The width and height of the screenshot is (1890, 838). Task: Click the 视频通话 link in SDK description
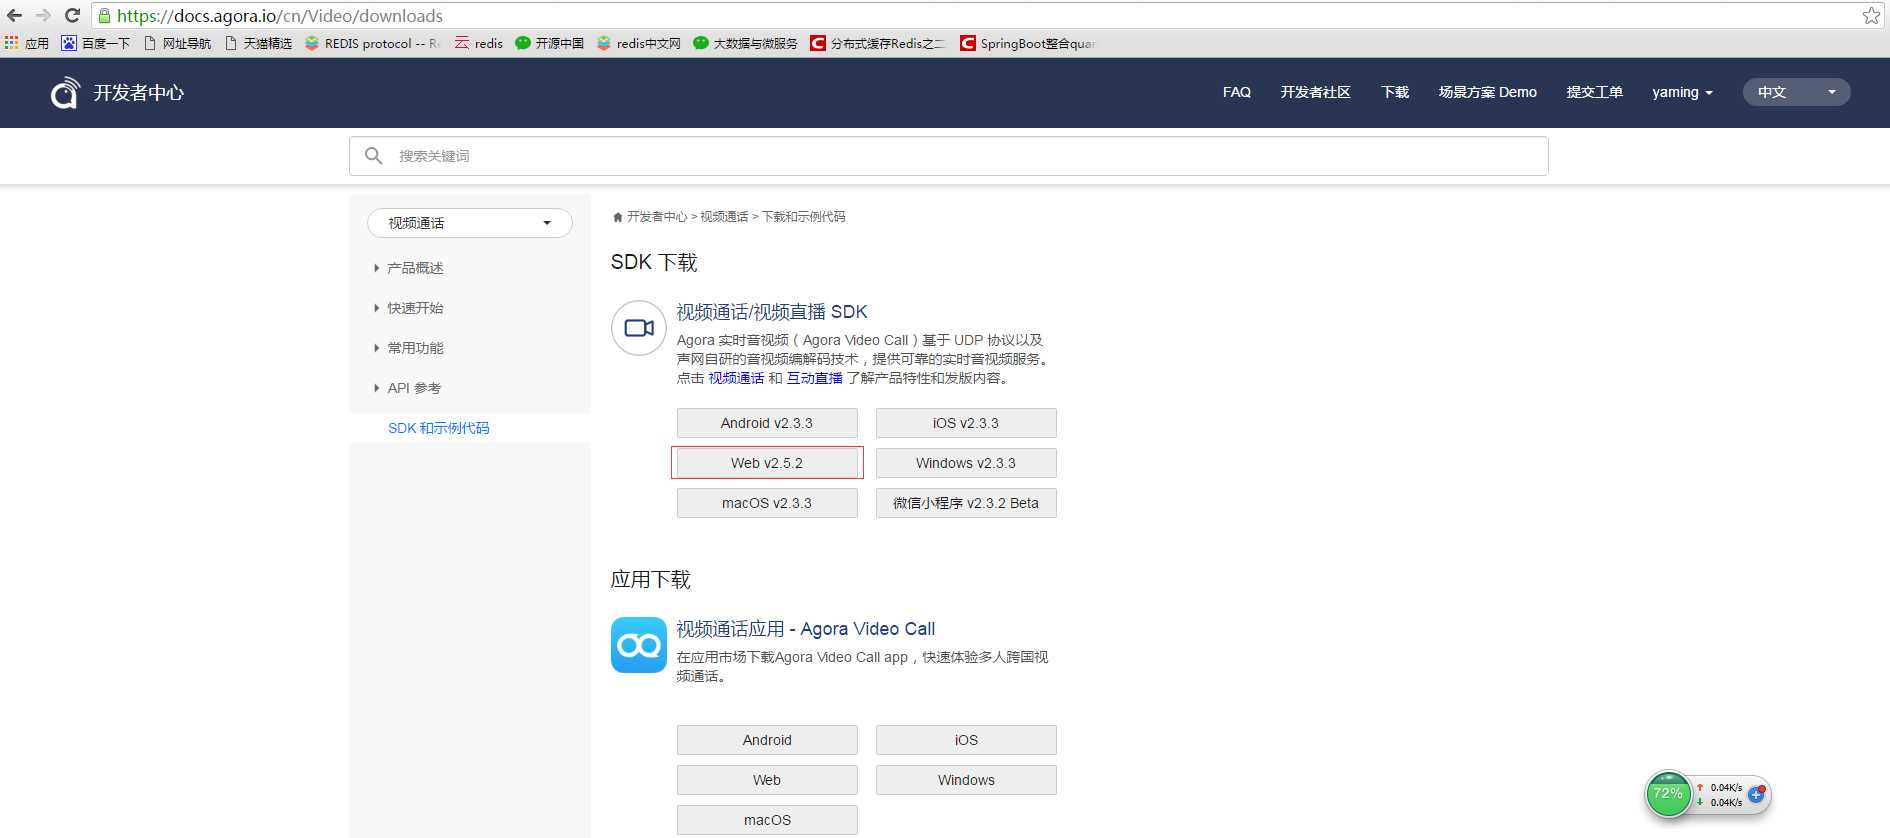(737, 378)
